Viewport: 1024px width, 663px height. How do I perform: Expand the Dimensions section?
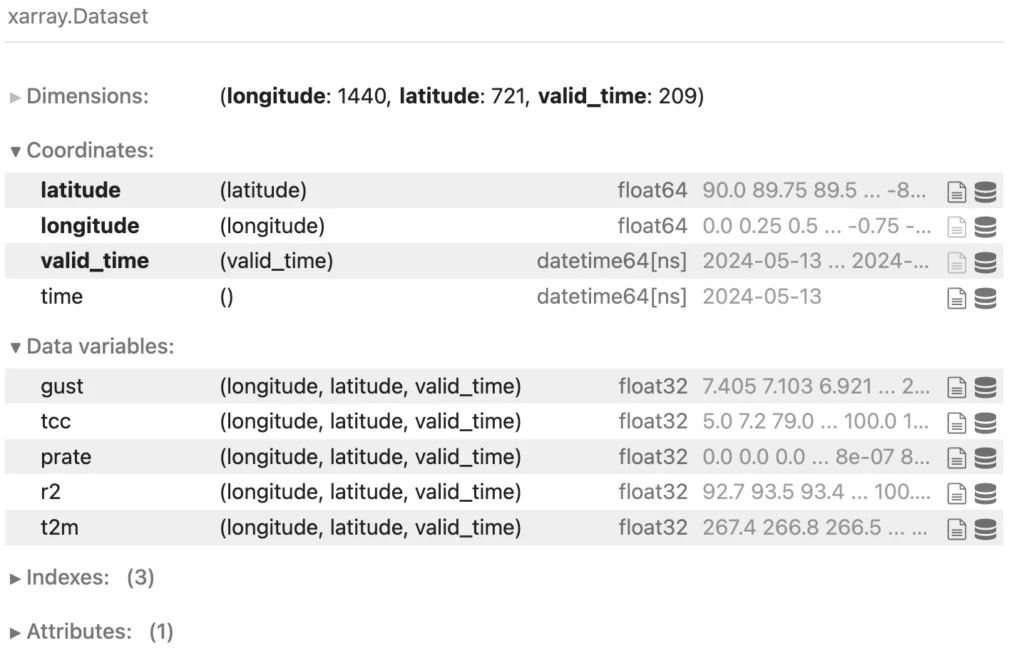pyautogui.click(x=78, y=97)
